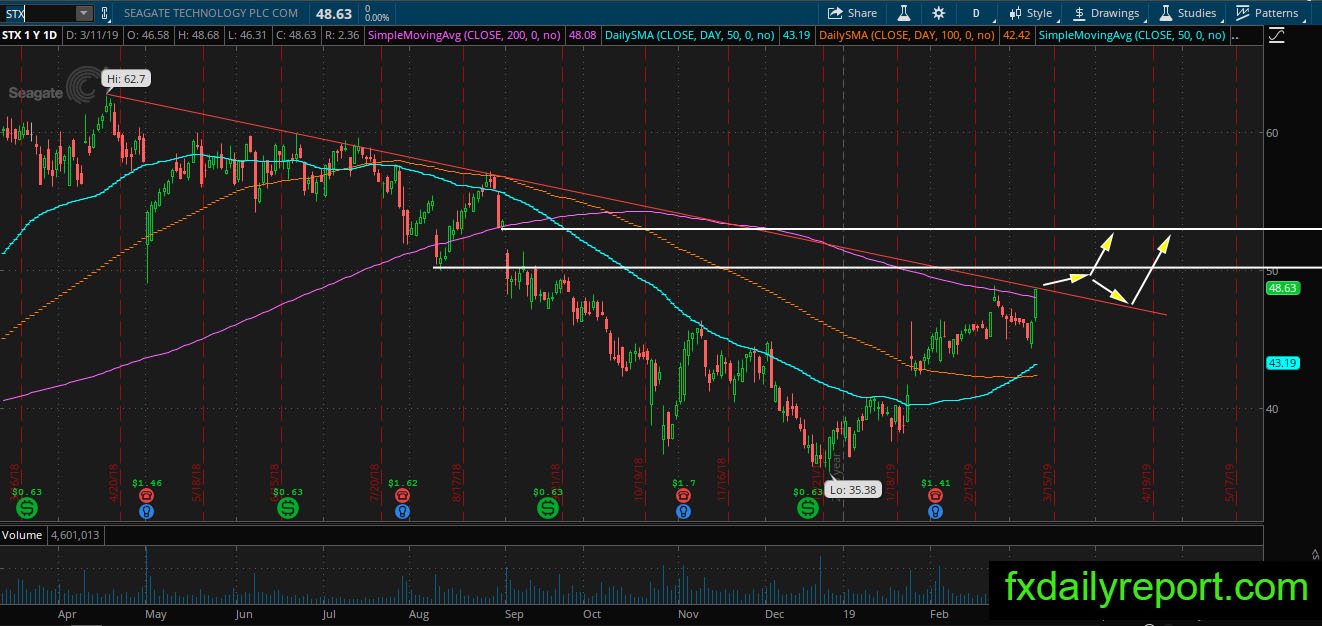Image resolution: width=1322 pixels, height=626 pixels.
Task: Open the symbol selector dropdown arrow
Action: coord(83,13)
